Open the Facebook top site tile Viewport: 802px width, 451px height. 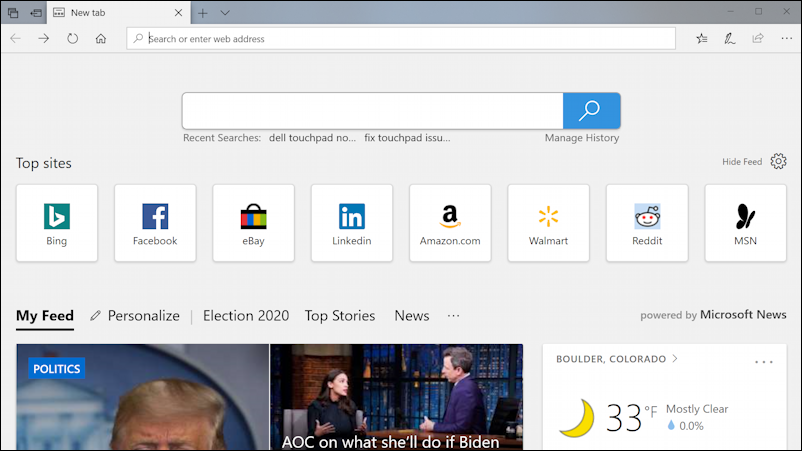(x=155, y=223)
